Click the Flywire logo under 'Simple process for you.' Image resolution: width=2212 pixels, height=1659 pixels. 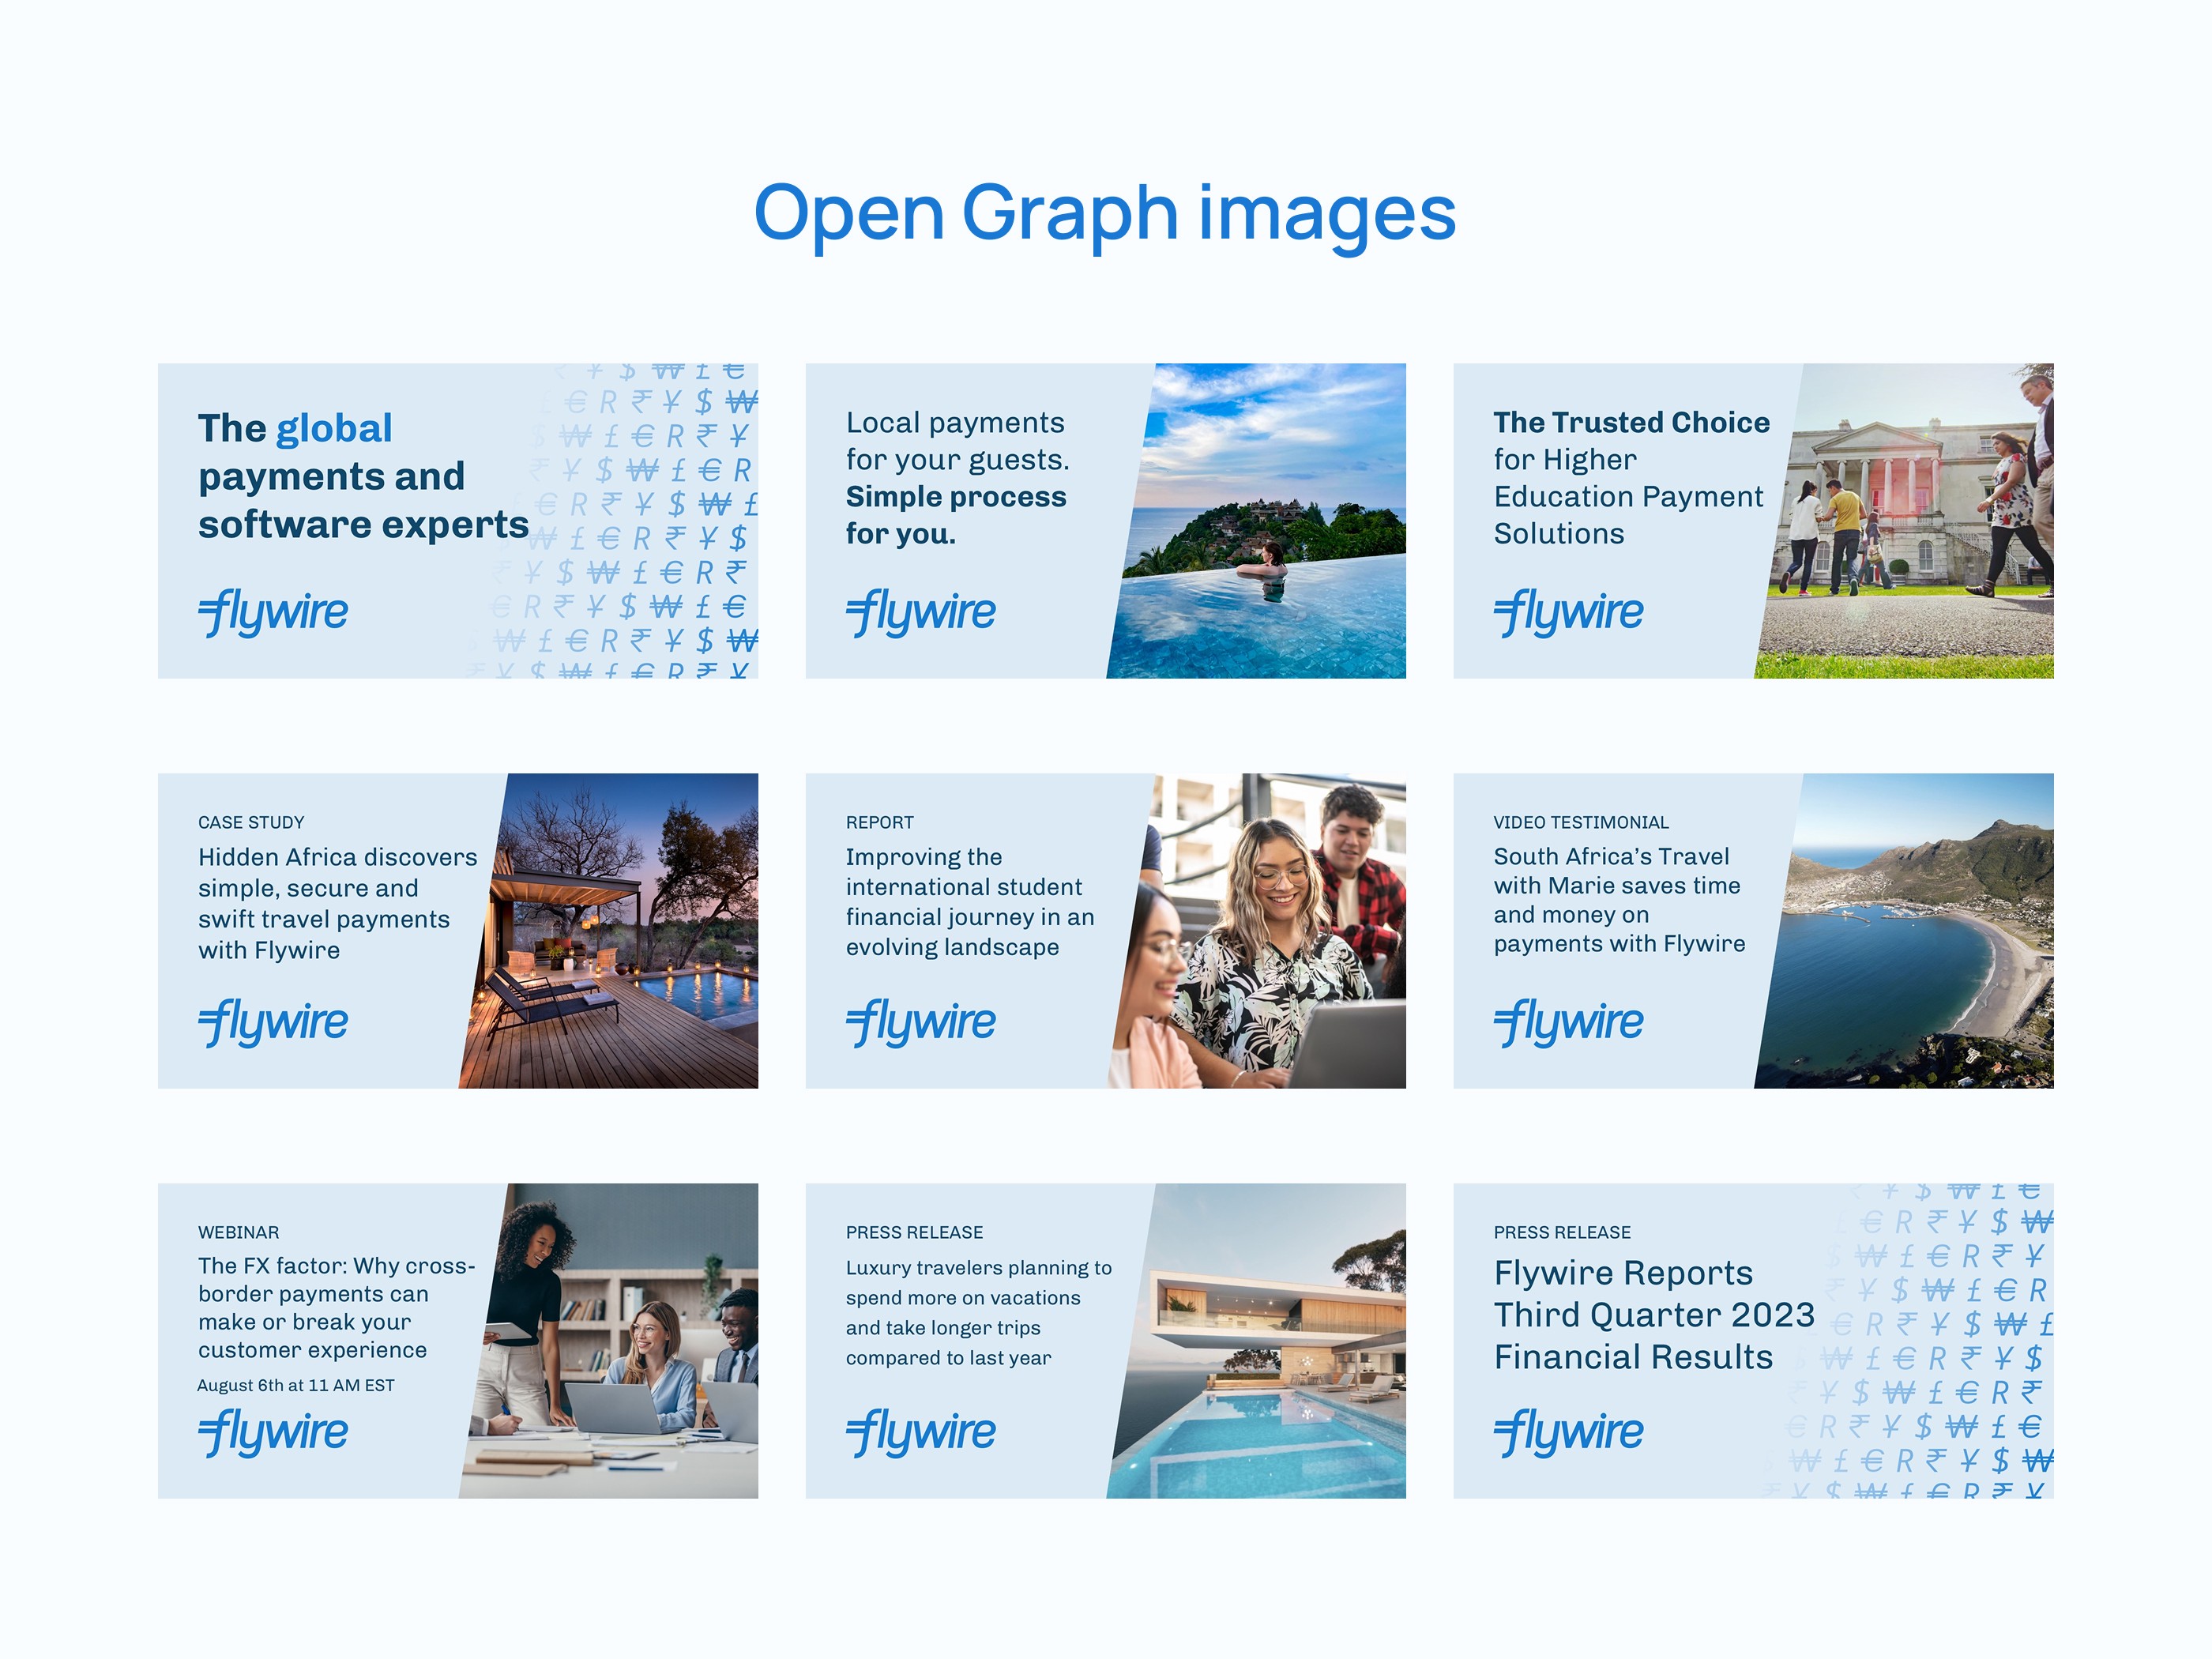click(921, 612)
